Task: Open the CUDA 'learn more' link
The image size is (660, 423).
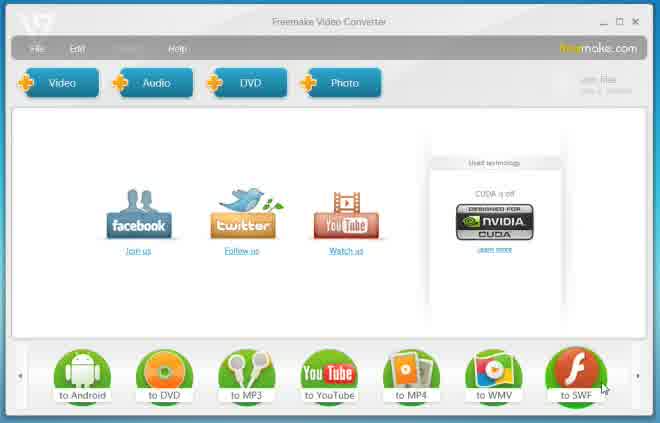Action: coord(495,250)
